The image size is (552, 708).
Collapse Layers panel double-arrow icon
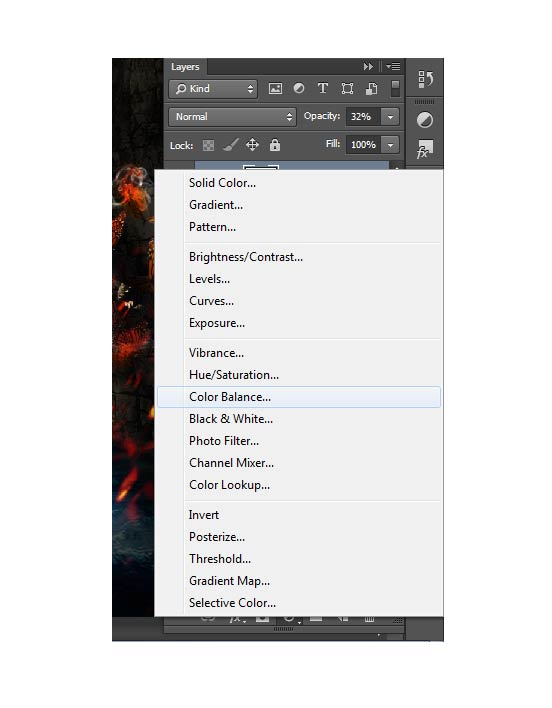pyautogui.click(x=368, y=66)
